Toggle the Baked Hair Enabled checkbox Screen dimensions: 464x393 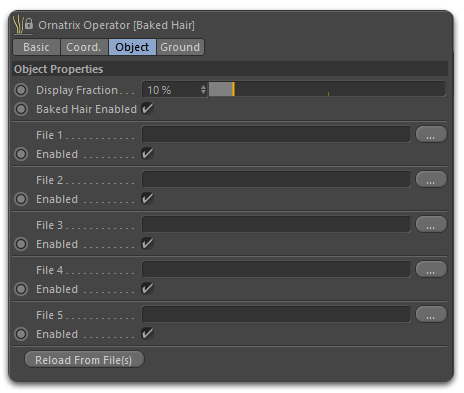click(x=147, y=109)
